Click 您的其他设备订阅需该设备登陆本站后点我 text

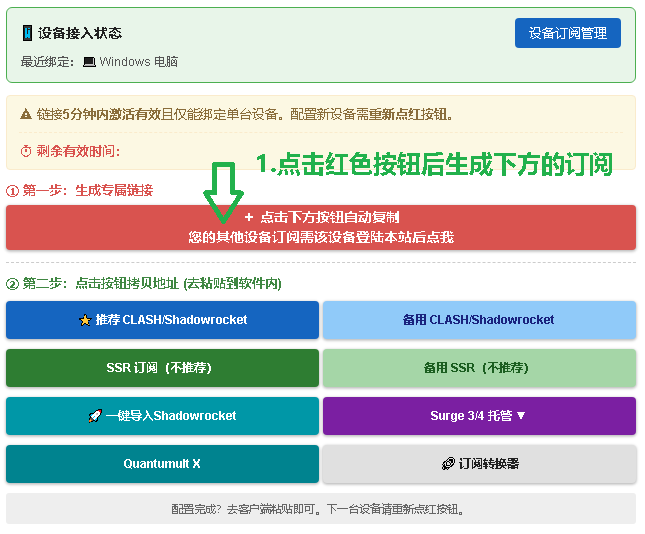tap(321, 237)
